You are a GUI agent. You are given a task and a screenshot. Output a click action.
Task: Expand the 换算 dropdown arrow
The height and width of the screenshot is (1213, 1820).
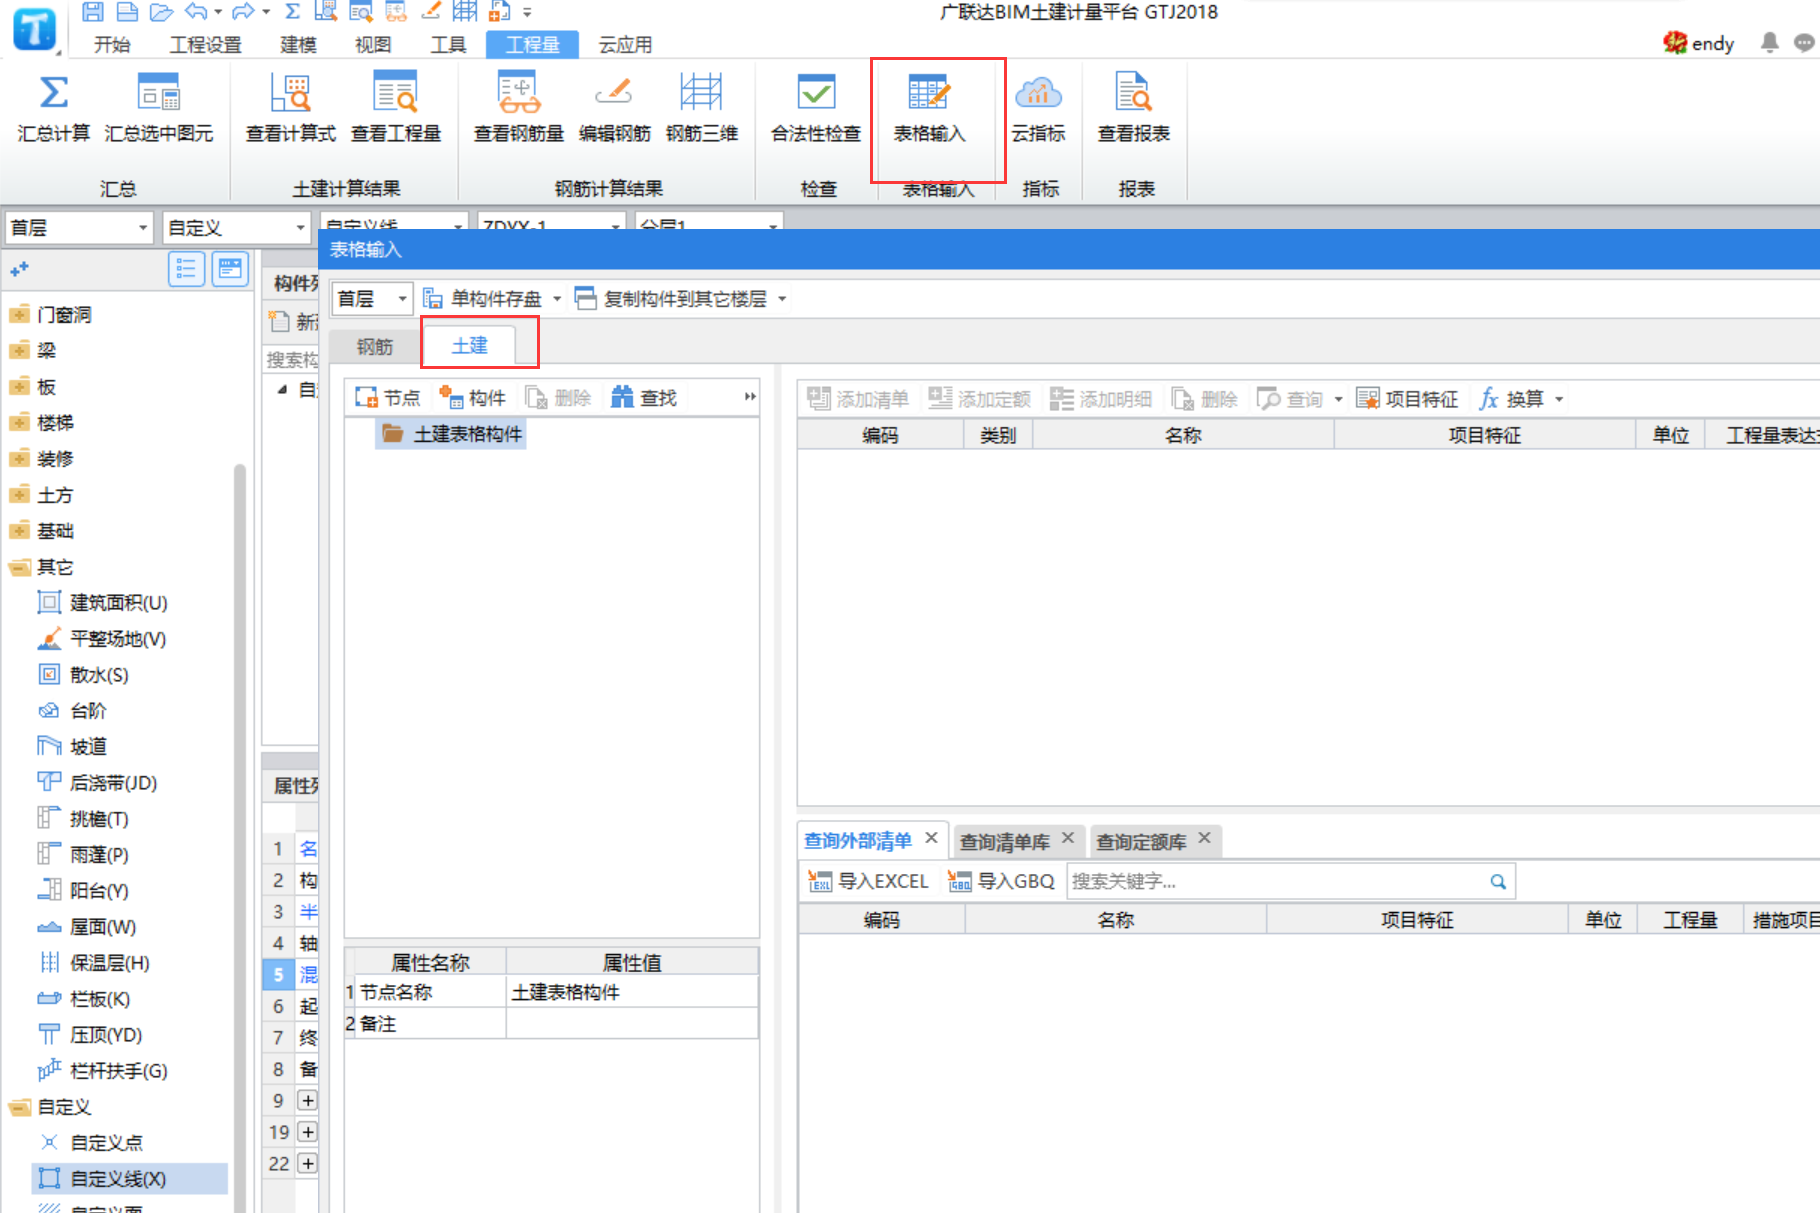(1559, 399)
